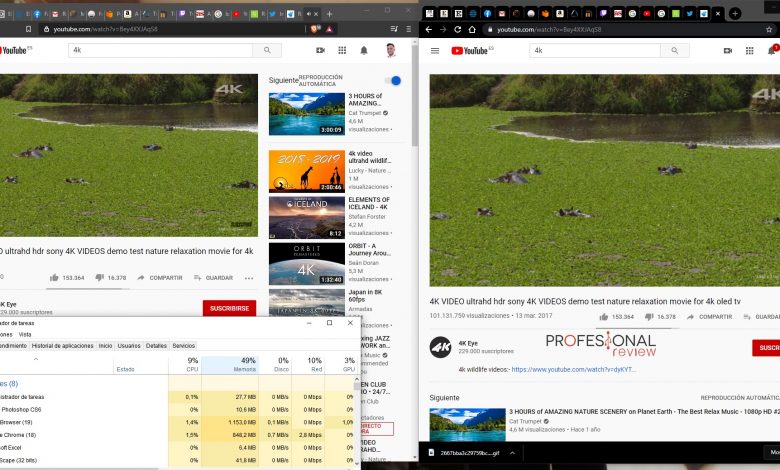Click left browser page vertical scrollbar
780x470 pixels.
tap(415, 97)
